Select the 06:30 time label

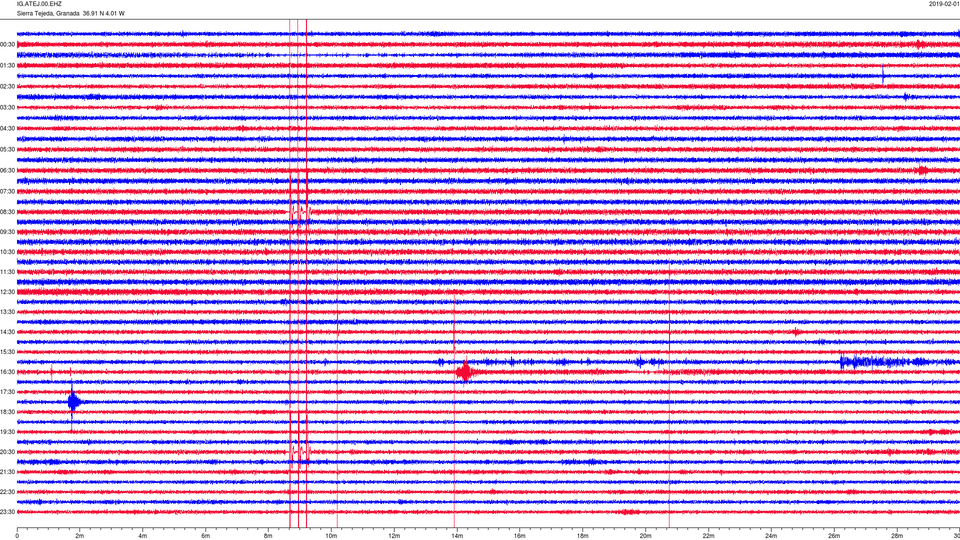click(x=7, y=171)
